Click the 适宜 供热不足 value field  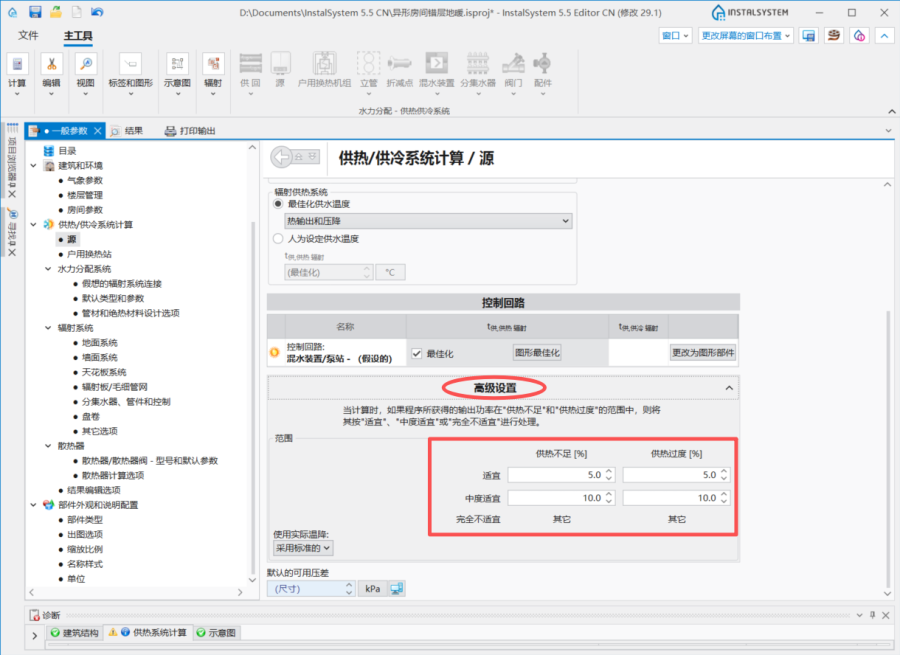555,475
